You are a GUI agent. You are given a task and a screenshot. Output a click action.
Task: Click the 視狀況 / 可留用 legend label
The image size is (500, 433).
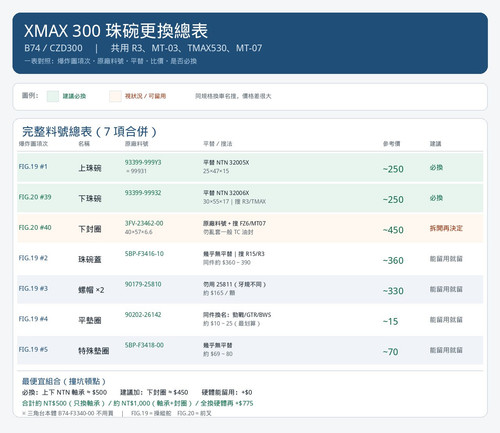click(145, 96)
